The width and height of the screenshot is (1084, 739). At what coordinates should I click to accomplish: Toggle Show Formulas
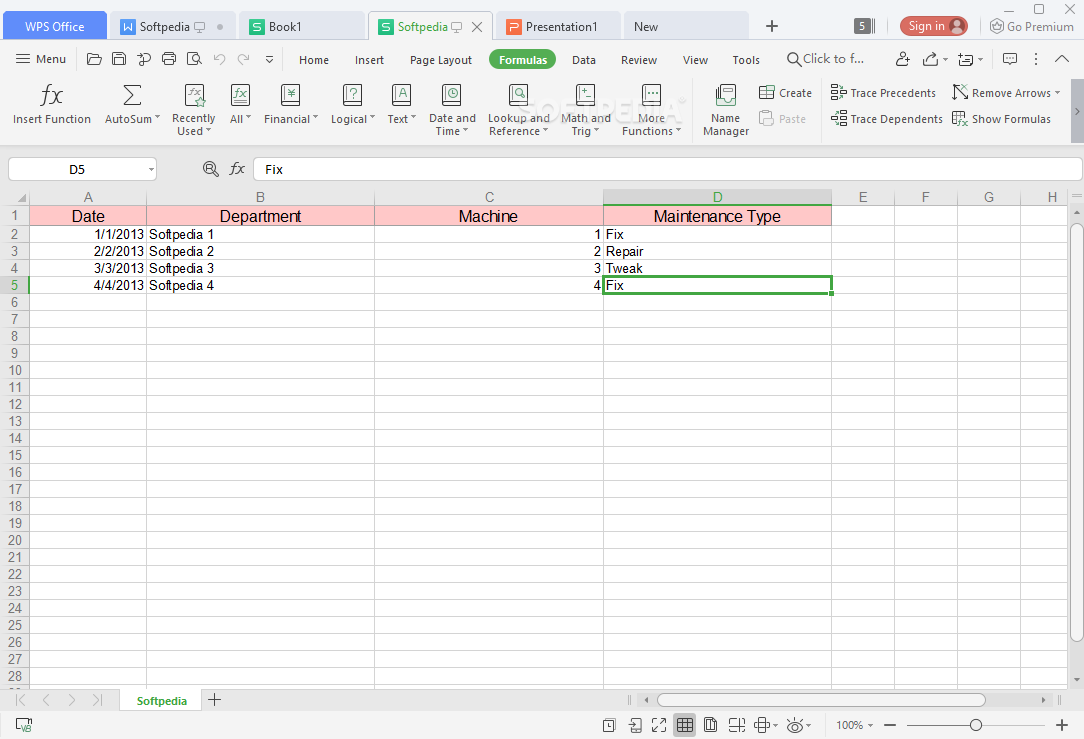coord(1001,119)
